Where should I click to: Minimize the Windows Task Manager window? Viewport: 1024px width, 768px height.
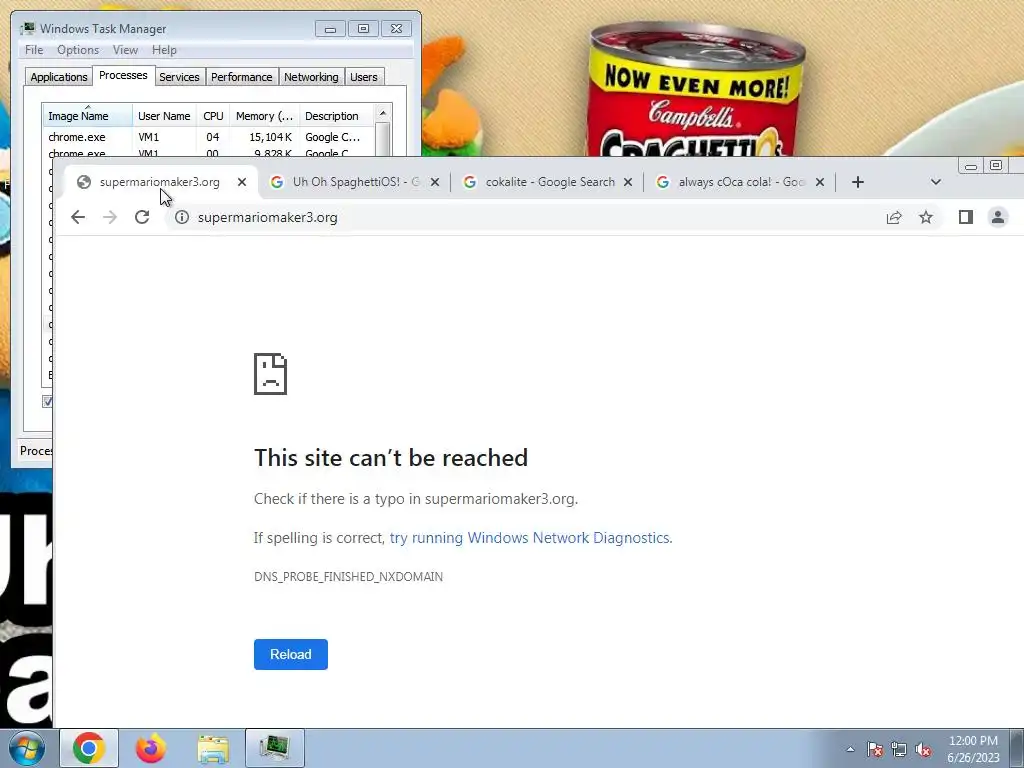(330, 29)
